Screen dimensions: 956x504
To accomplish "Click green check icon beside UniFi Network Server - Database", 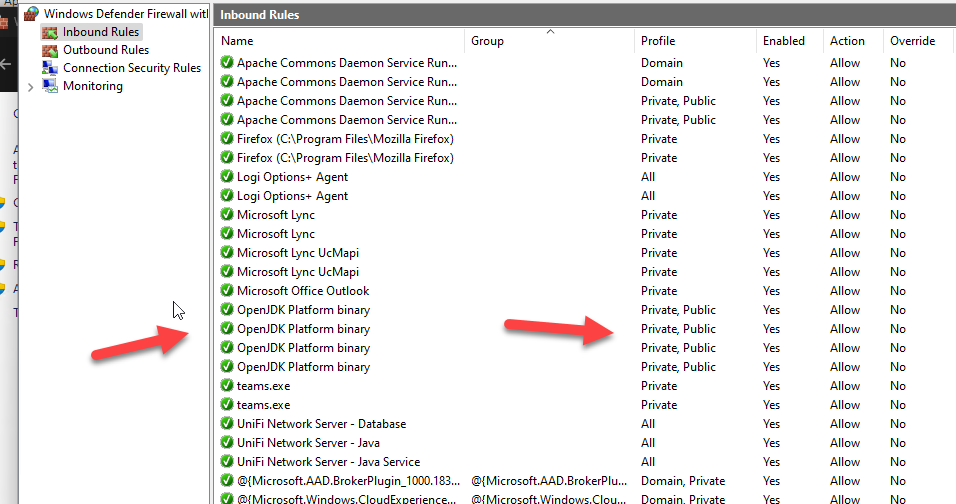I will click(227, 424).
